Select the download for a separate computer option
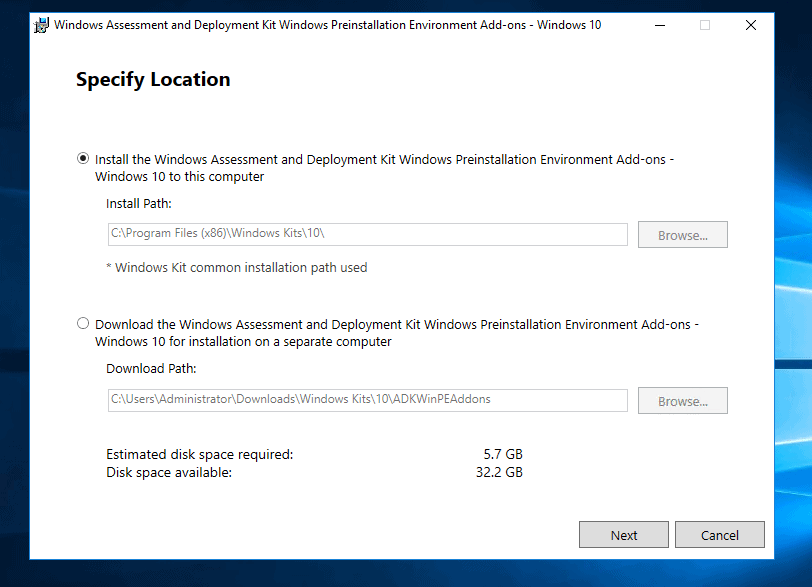The image size is (812, 587). coord(83,323)
